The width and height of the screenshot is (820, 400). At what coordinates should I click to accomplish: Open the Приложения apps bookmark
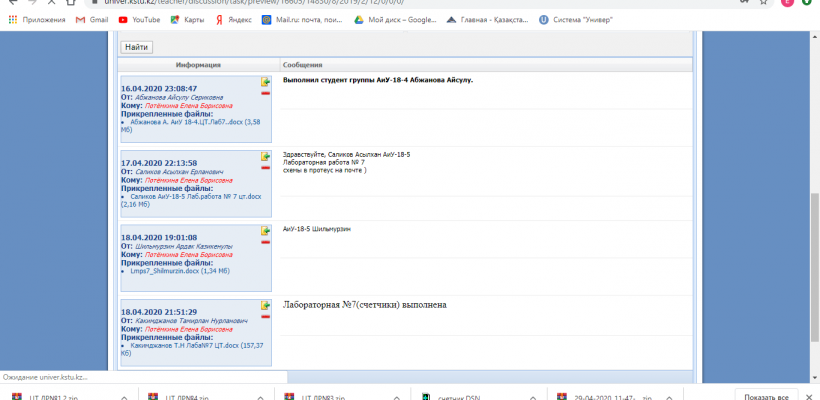click(37, 20)
